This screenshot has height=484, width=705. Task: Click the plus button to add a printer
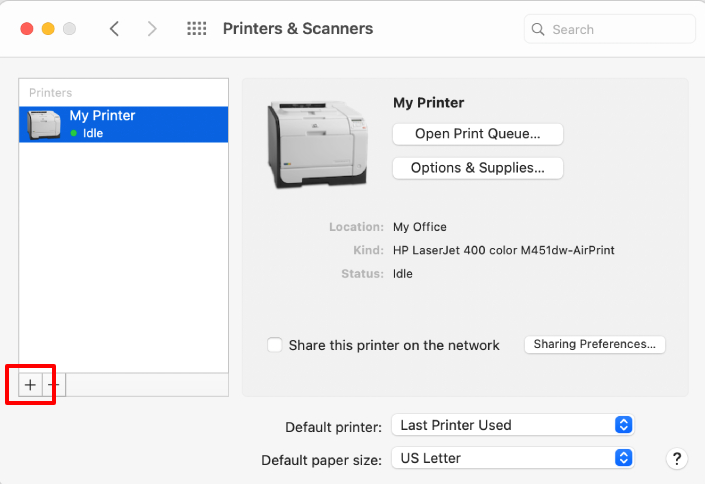[30, 385]
